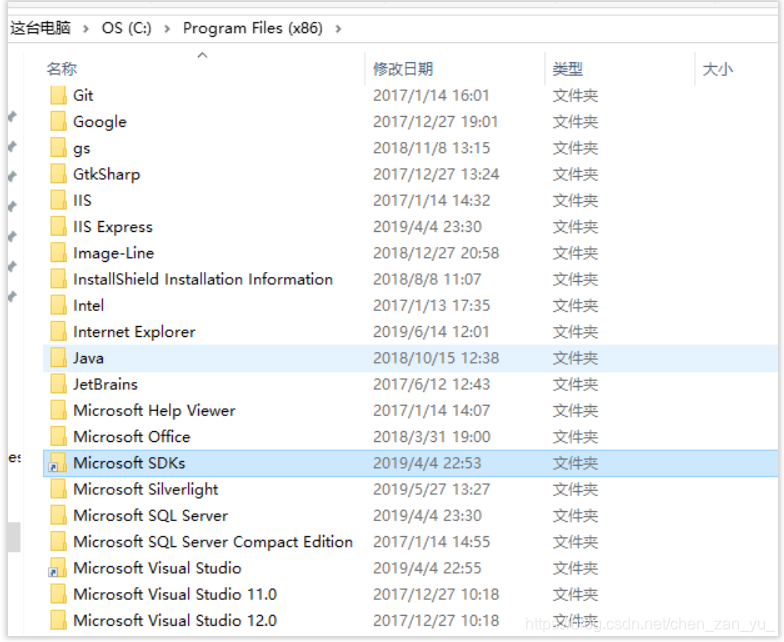Select the JetBrains folder name
Viewport: 784px width, 642px height.
tap(106, 384)
